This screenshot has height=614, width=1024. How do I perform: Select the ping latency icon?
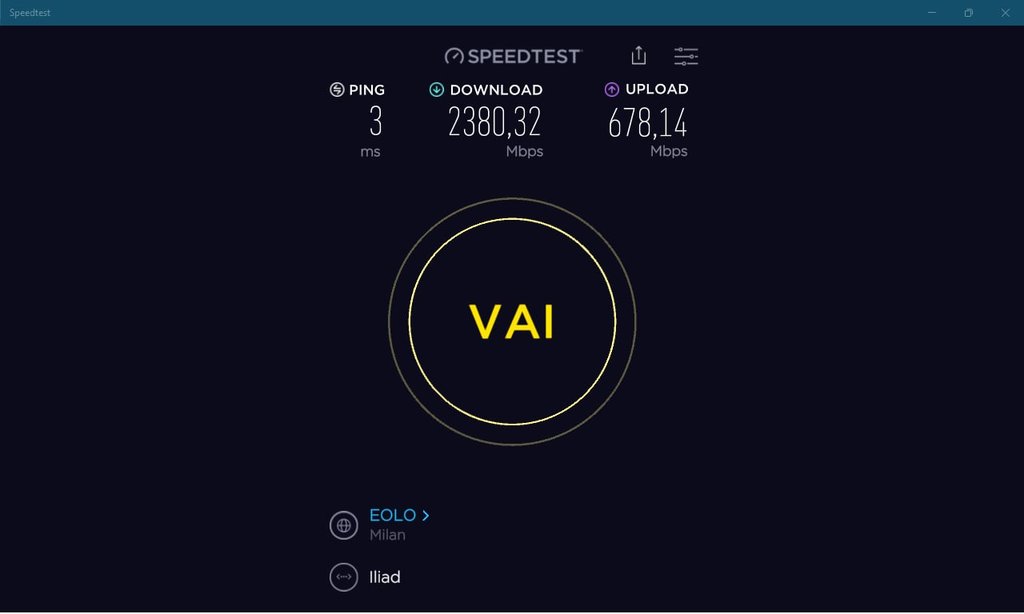[337, 89]
